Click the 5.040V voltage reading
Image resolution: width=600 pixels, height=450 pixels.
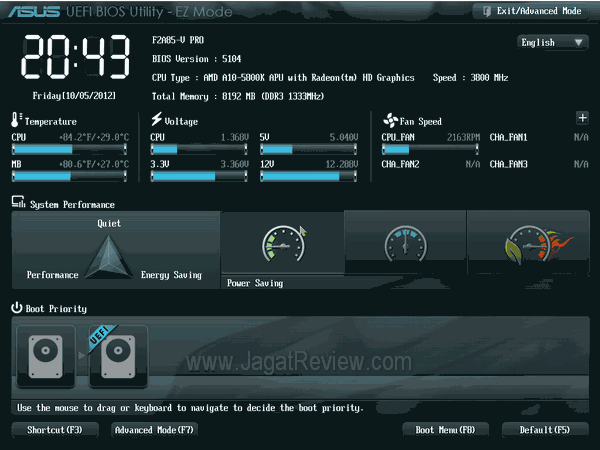[344, 137]
